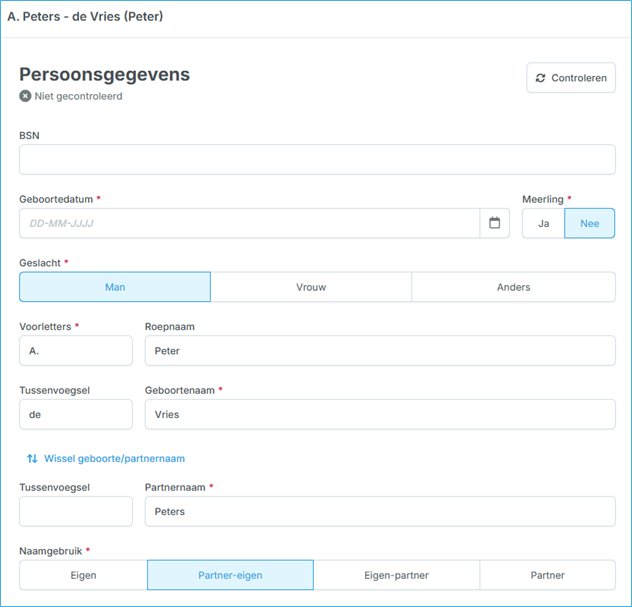Click the refresh icon in Controleren button
The height and width of the screenshot is (607, 632).
coord(541,78)
